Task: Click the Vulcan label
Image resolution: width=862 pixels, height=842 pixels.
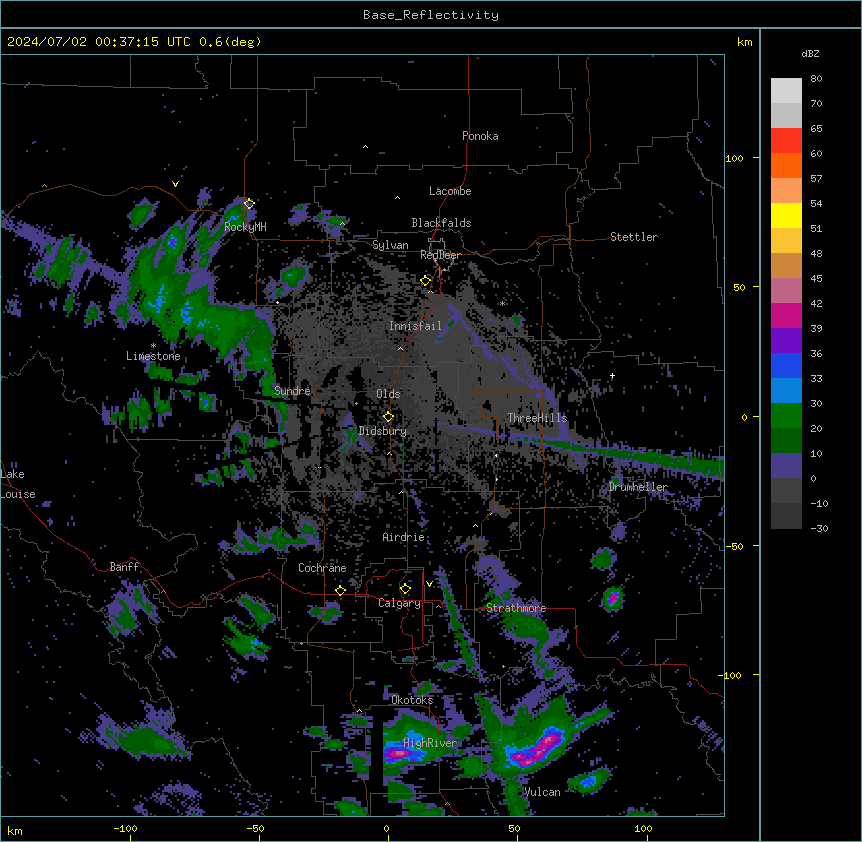Action: (x=542, y=792)
